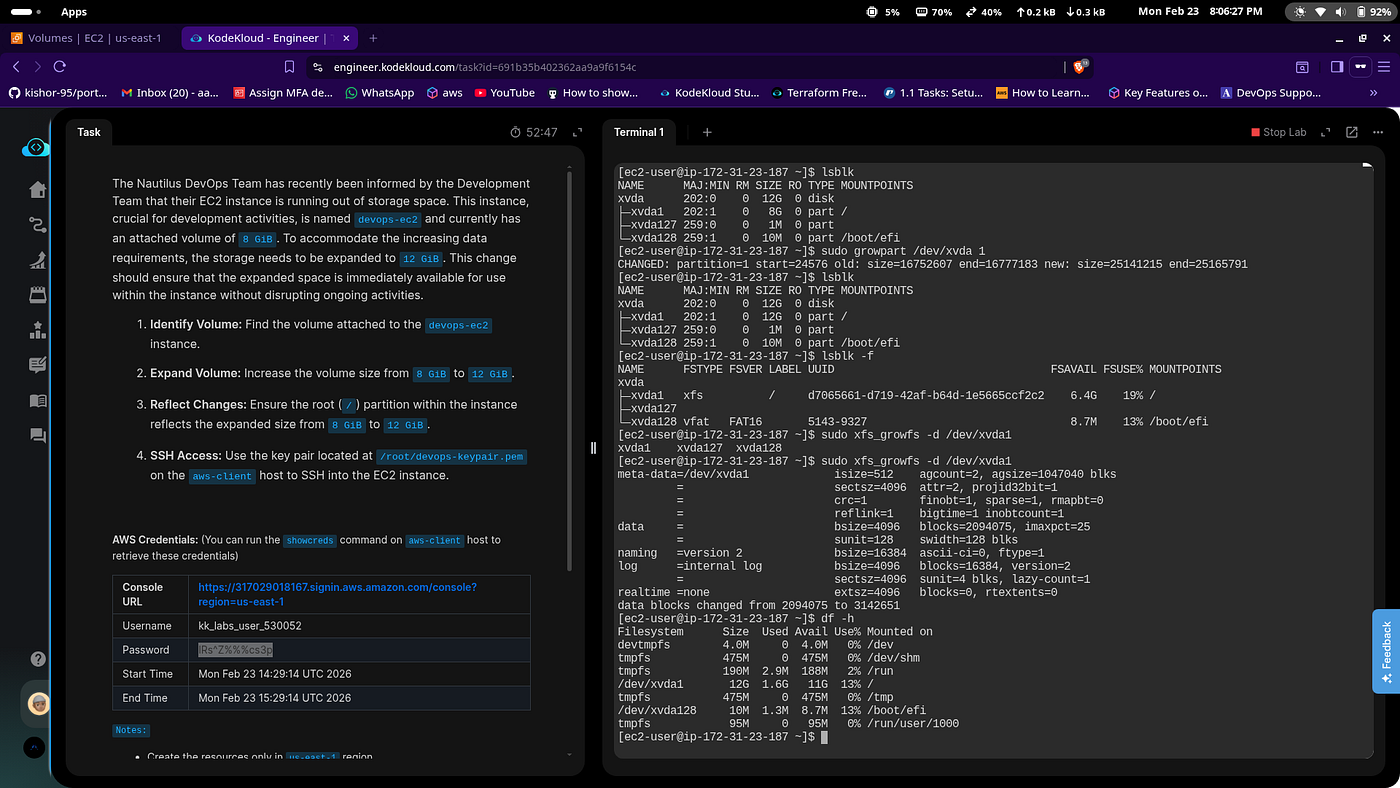Open the growth chart sidebar icon
Viewport: 1400px width, 788px height.
click(38, 260)
